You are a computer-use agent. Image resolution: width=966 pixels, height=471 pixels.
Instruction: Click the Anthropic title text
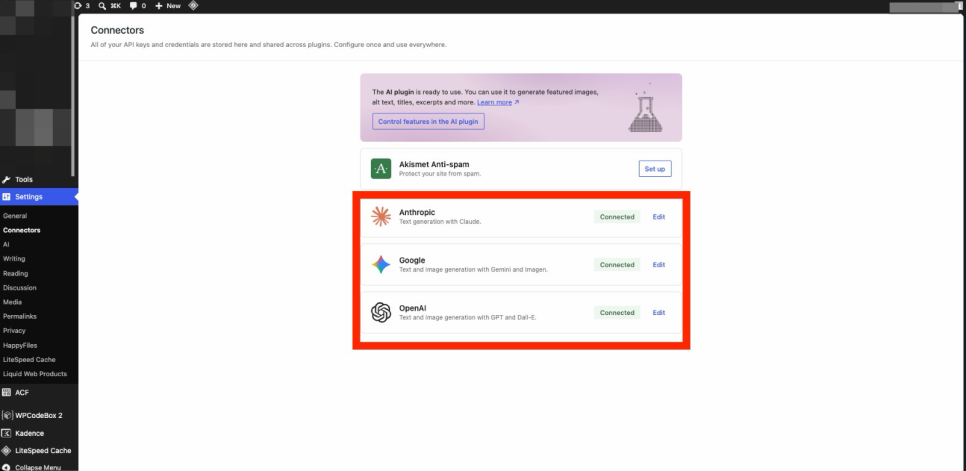417,212
